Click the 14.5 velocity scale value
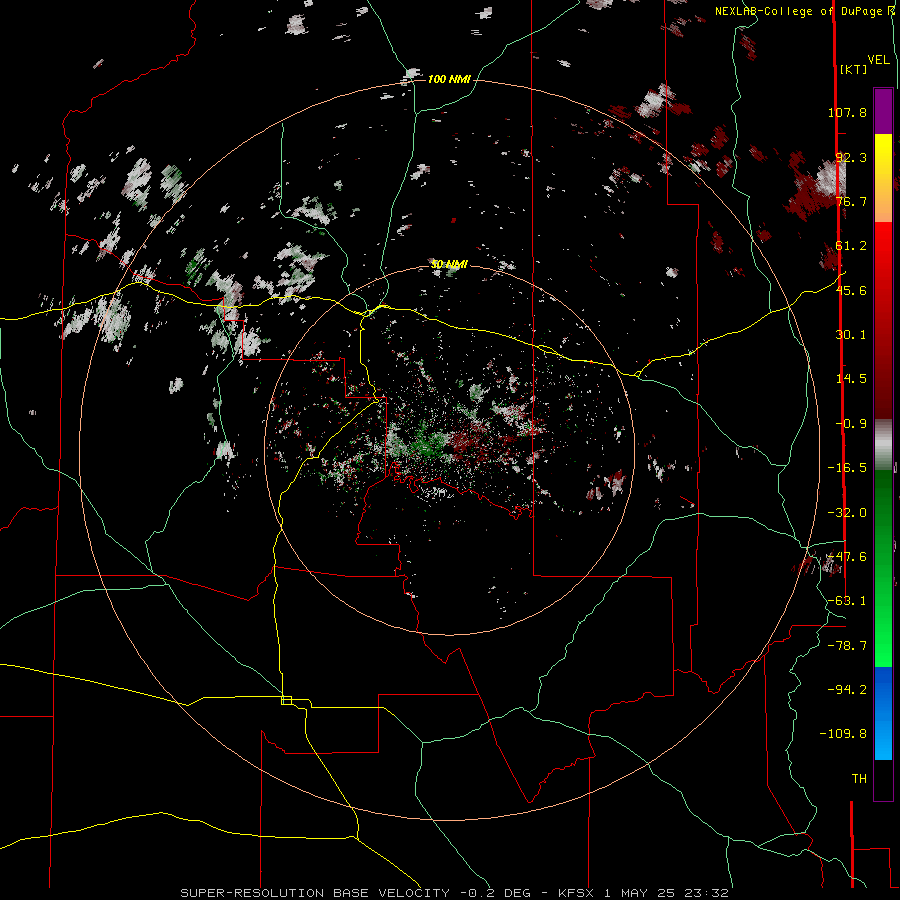900x900 pixels. coord(851,379)
